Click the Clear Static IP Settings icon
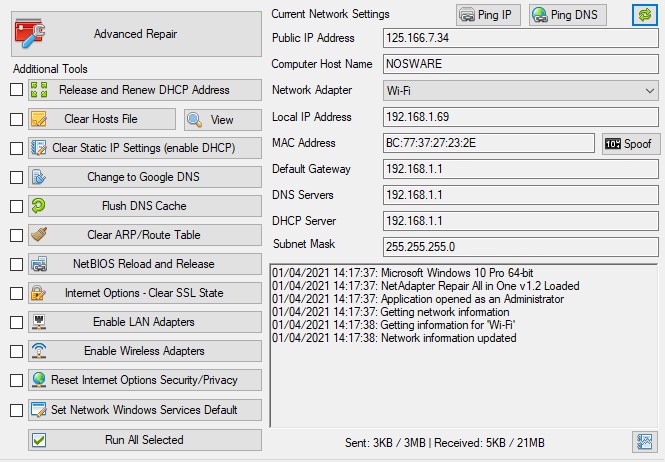665x462 pixels. 39,148
